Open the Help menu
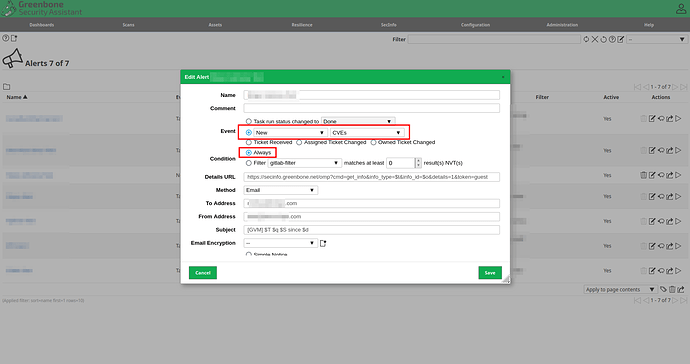 click(x=649, y=25)
